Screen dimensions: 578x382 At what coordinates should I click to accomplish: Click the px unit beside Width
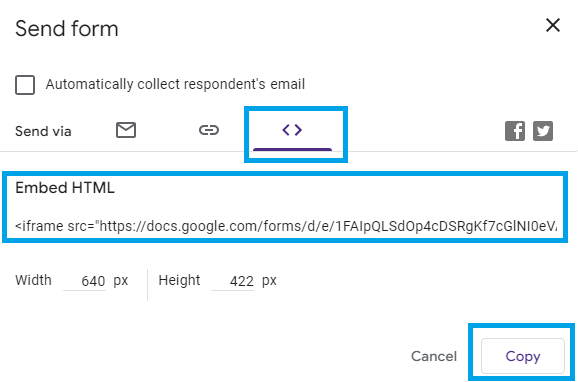coord(121,281)
